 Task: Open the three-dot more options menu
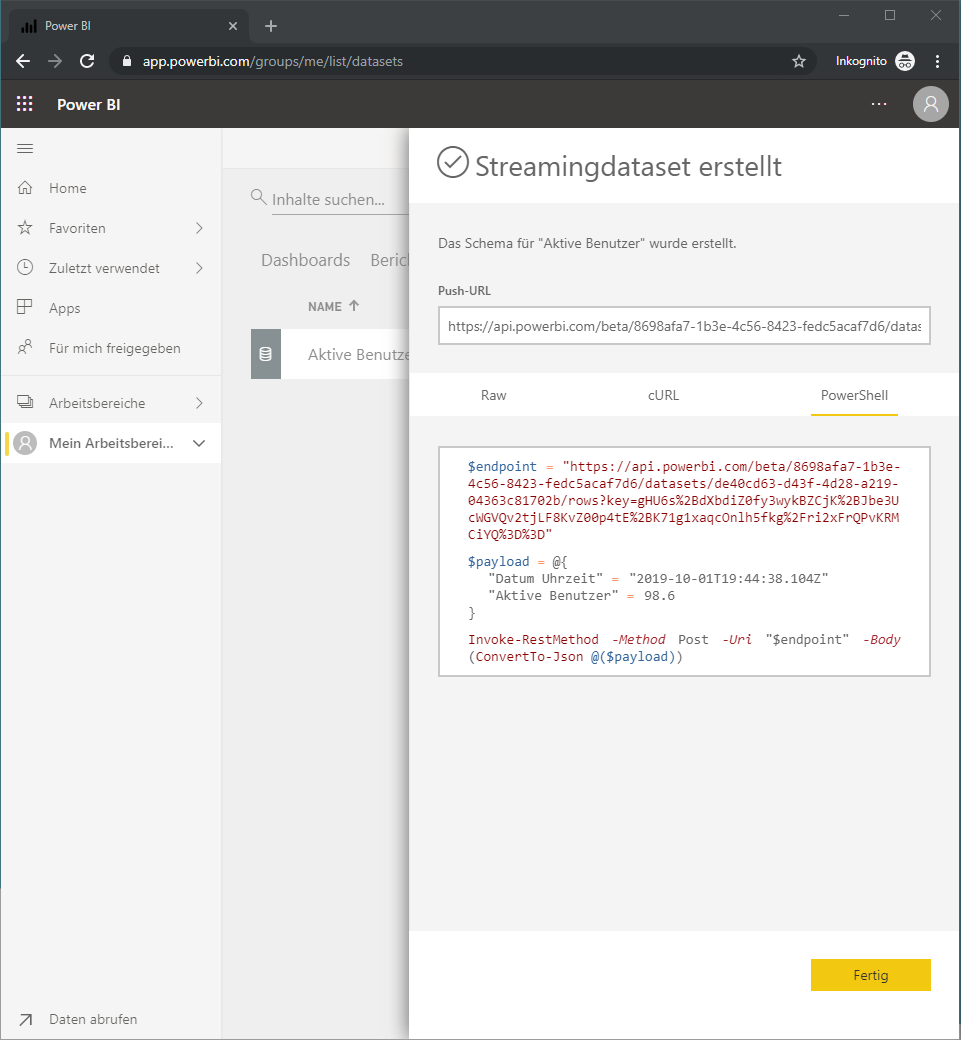click(879, 104)
